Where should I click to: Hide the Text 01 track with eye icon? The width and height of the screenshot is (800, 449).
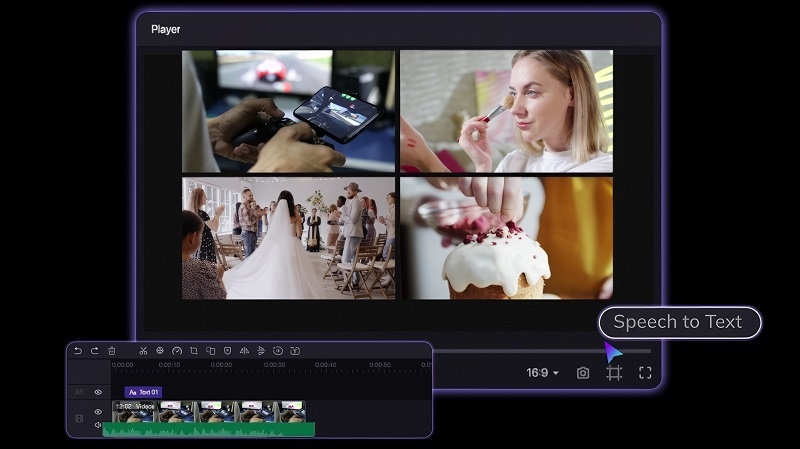[x=98, y=392]
